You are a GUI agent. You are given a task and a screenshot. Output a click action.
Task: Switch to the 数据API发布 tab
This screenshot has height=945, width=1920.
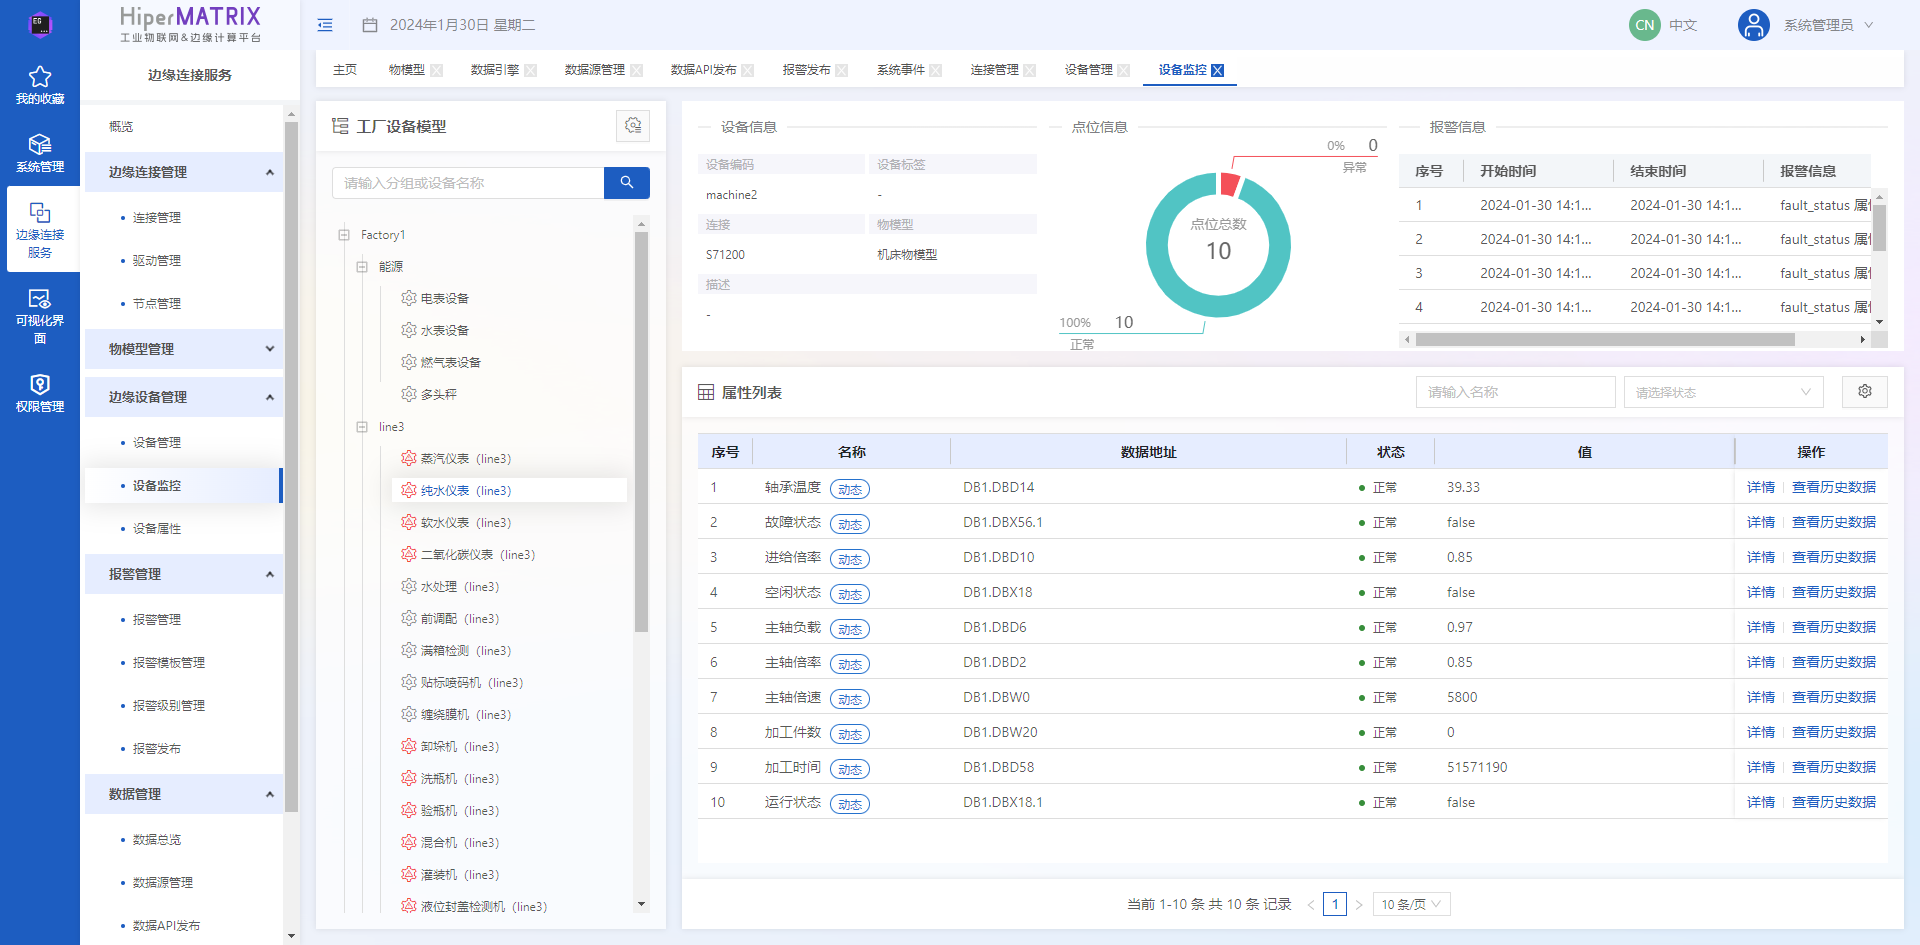coord(704,70)
